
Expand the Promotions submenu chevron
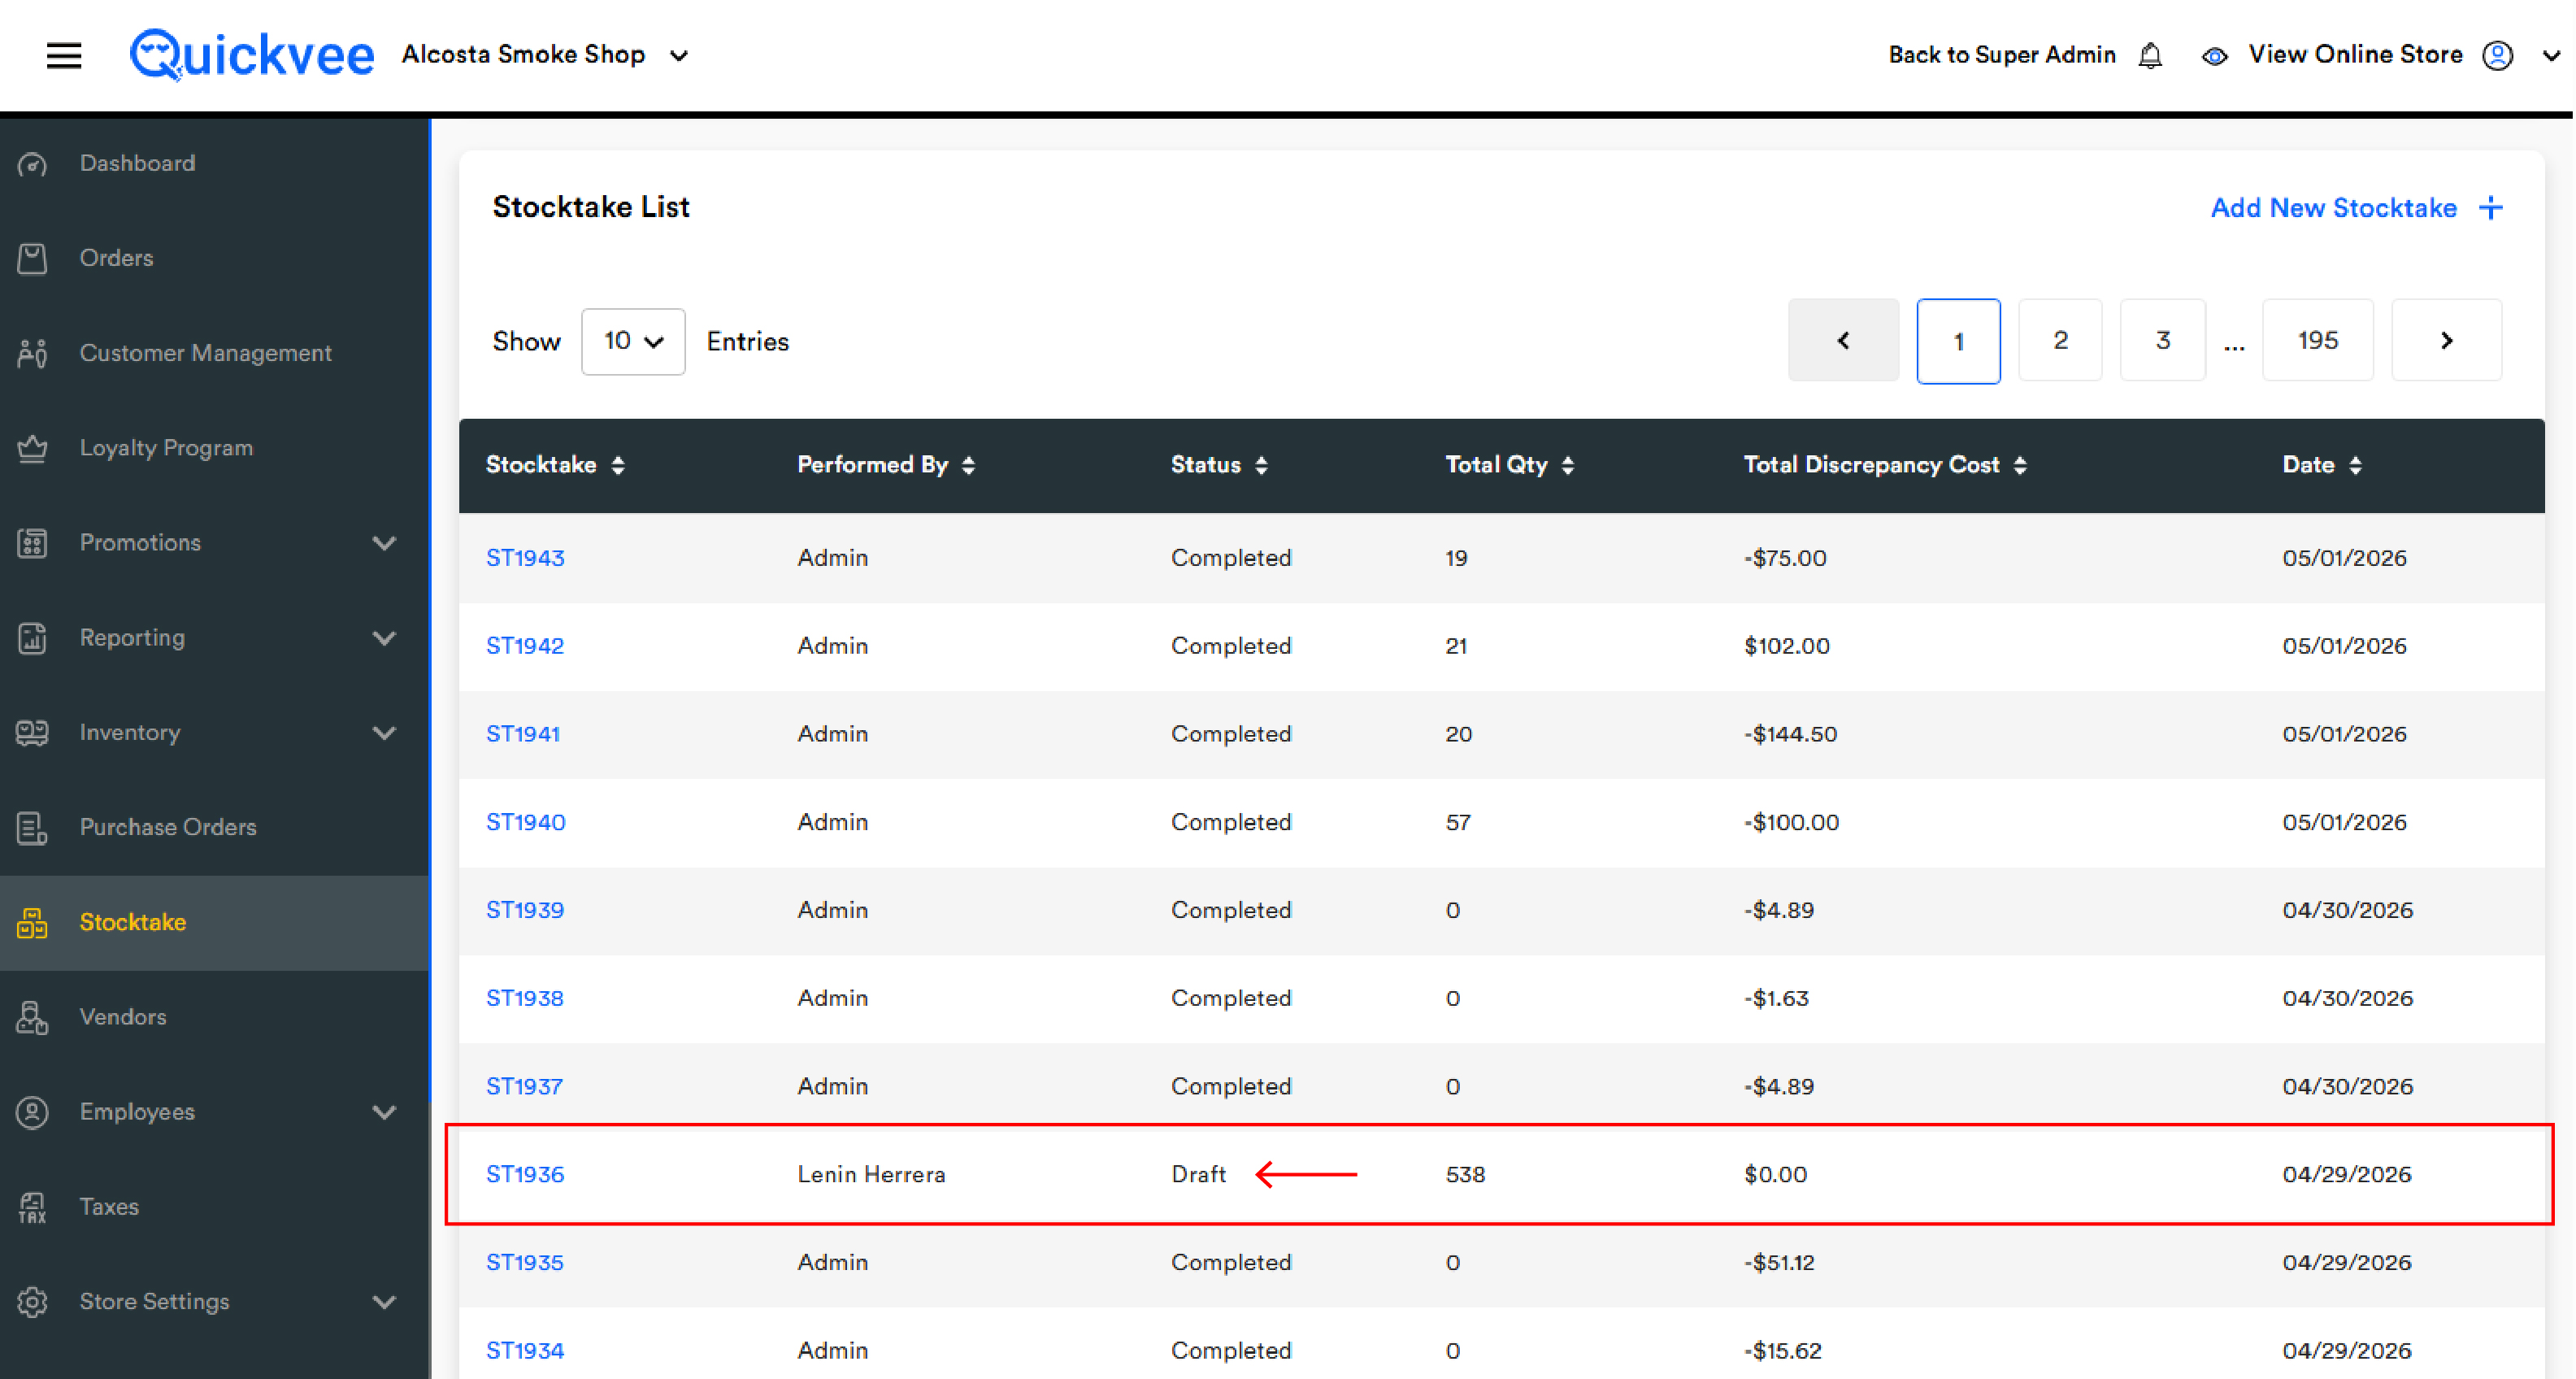point(384,543)
